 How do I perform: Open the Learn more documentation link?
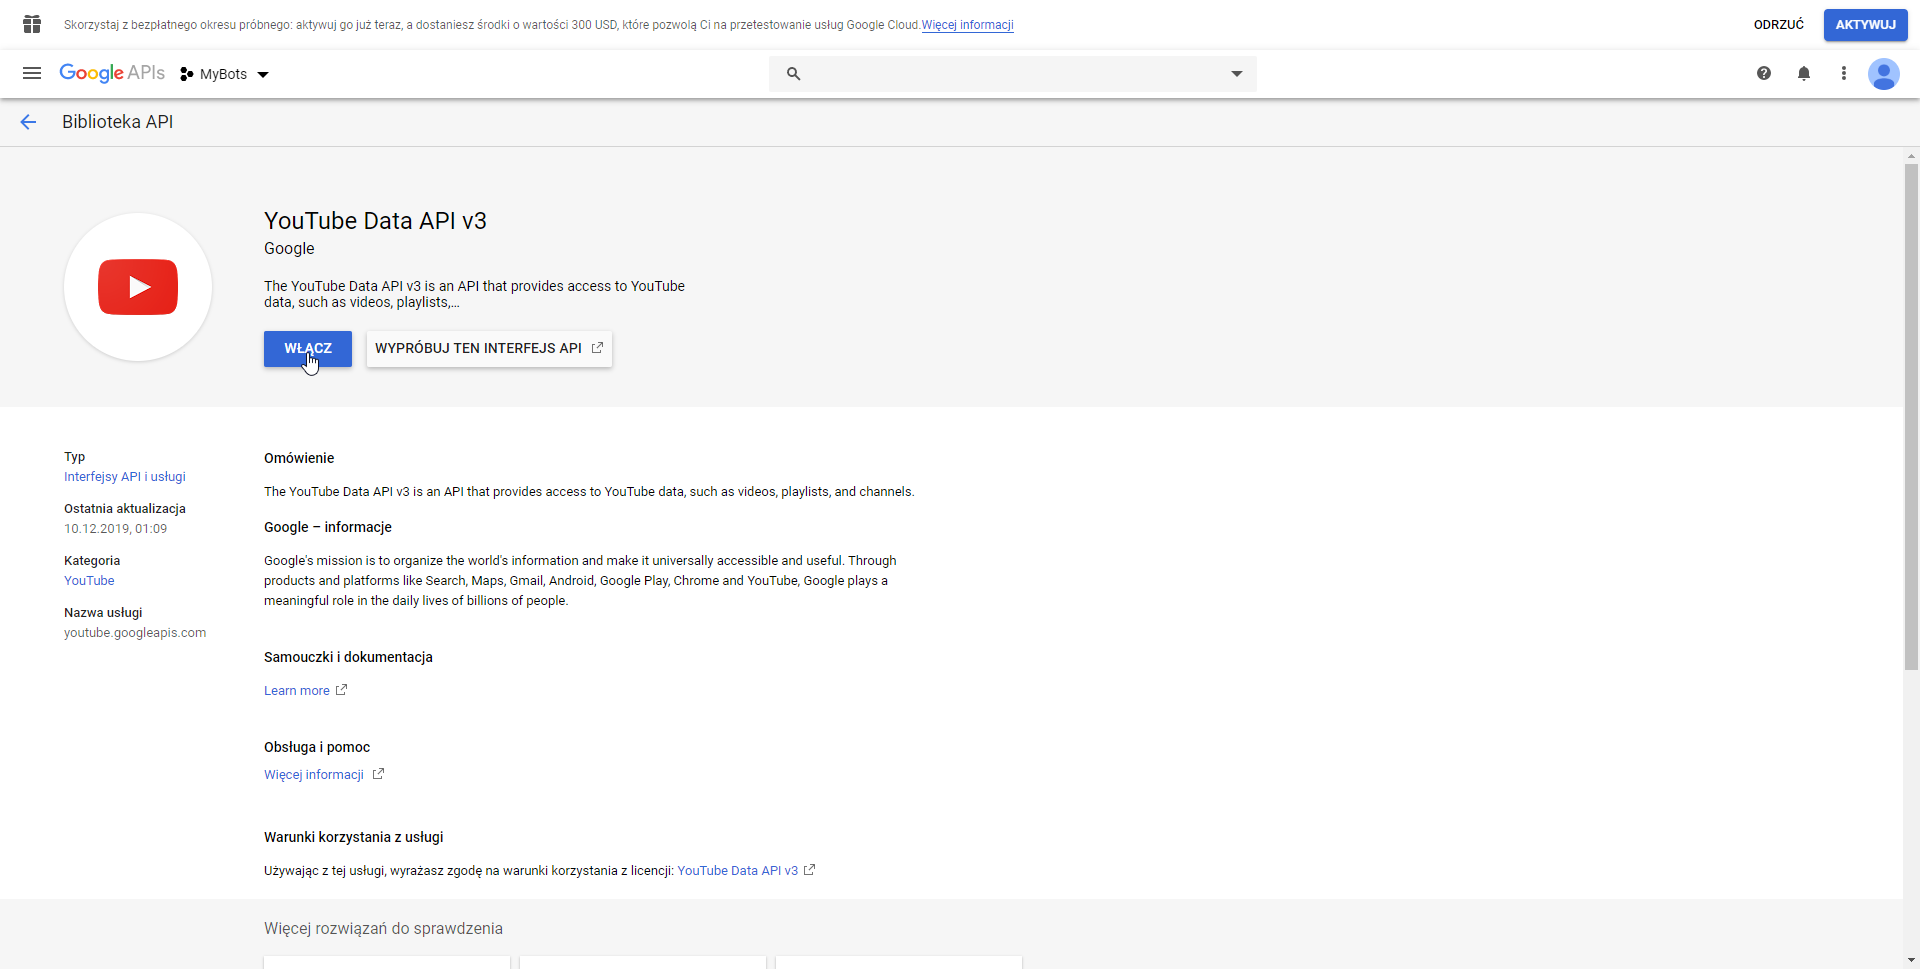tap(297, 691)
